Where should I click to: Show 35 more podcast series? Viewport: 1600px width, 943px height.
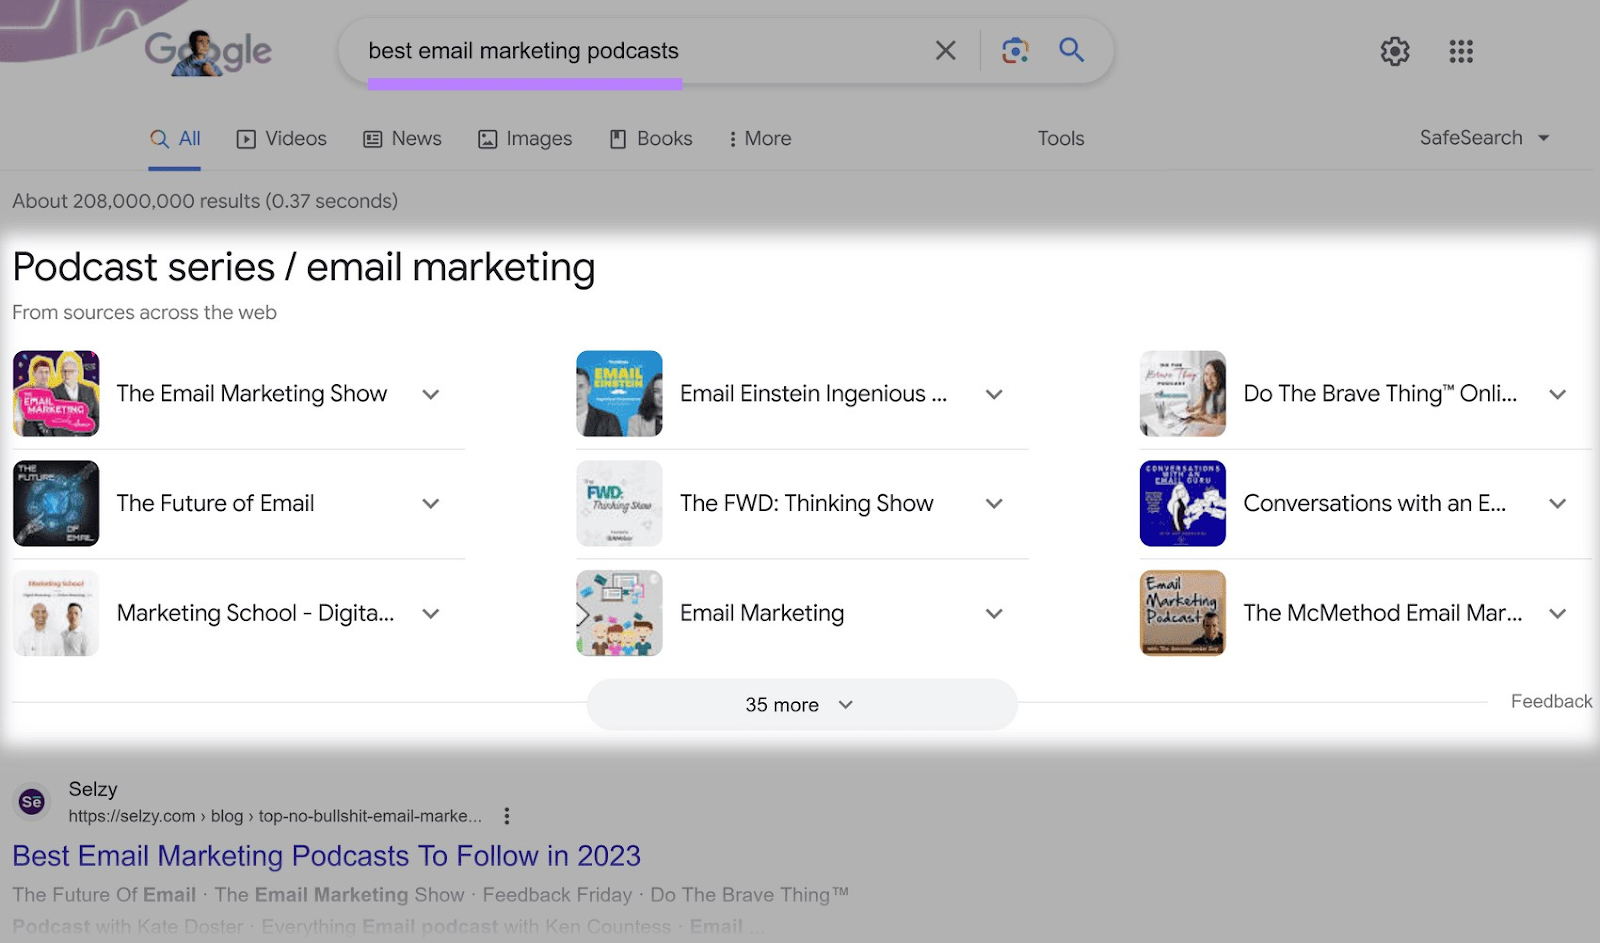800,704
